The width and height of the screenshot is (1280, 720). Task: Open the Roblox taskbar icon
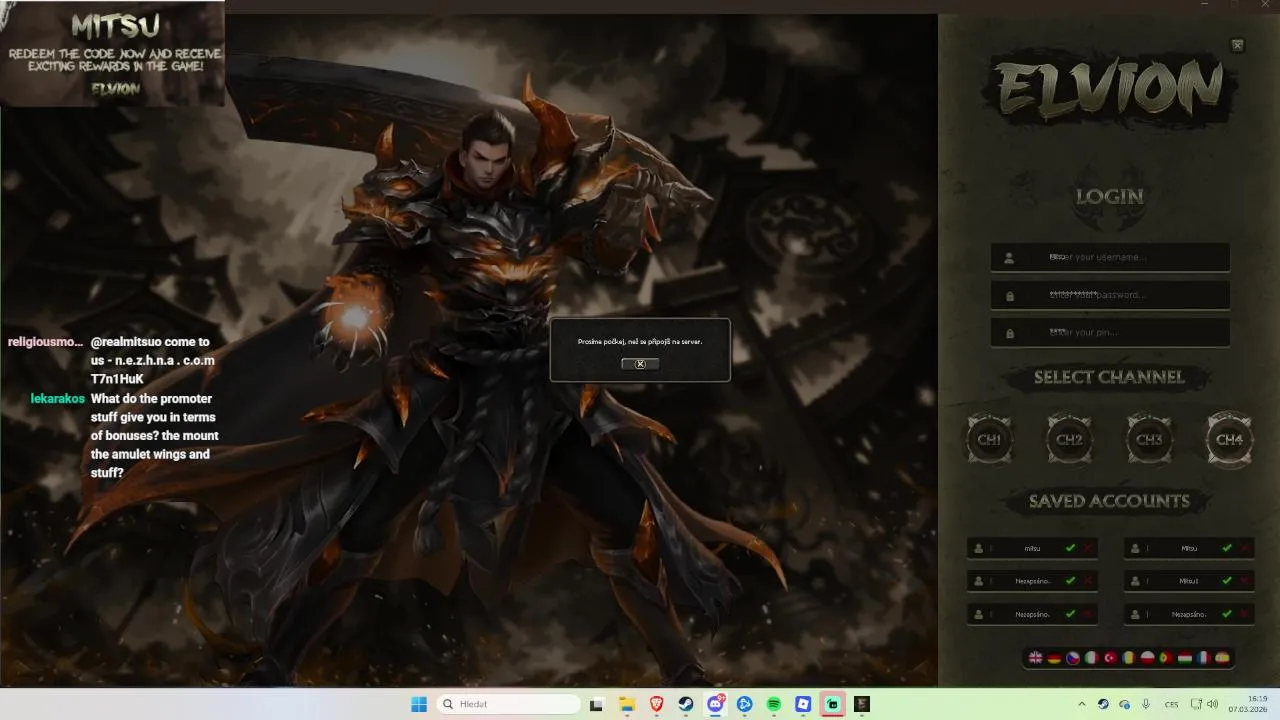803,704
